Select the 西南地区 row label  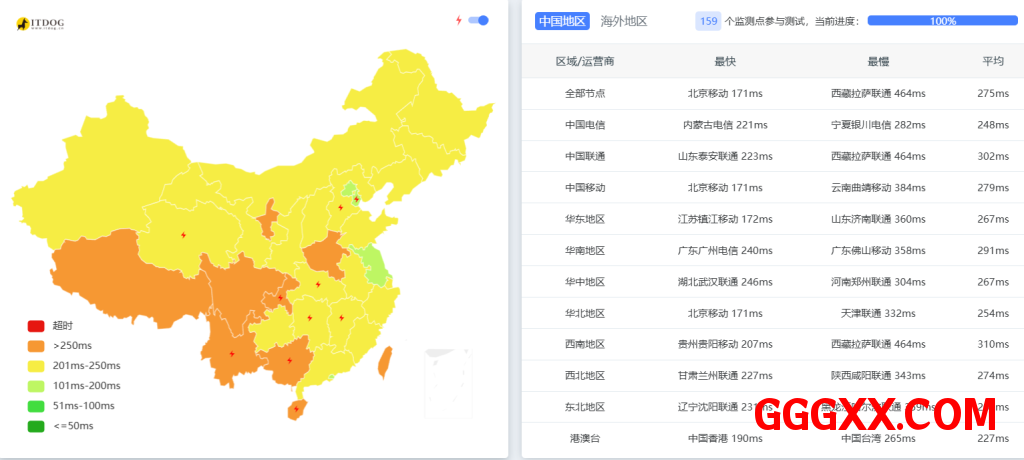coord(585,344)
